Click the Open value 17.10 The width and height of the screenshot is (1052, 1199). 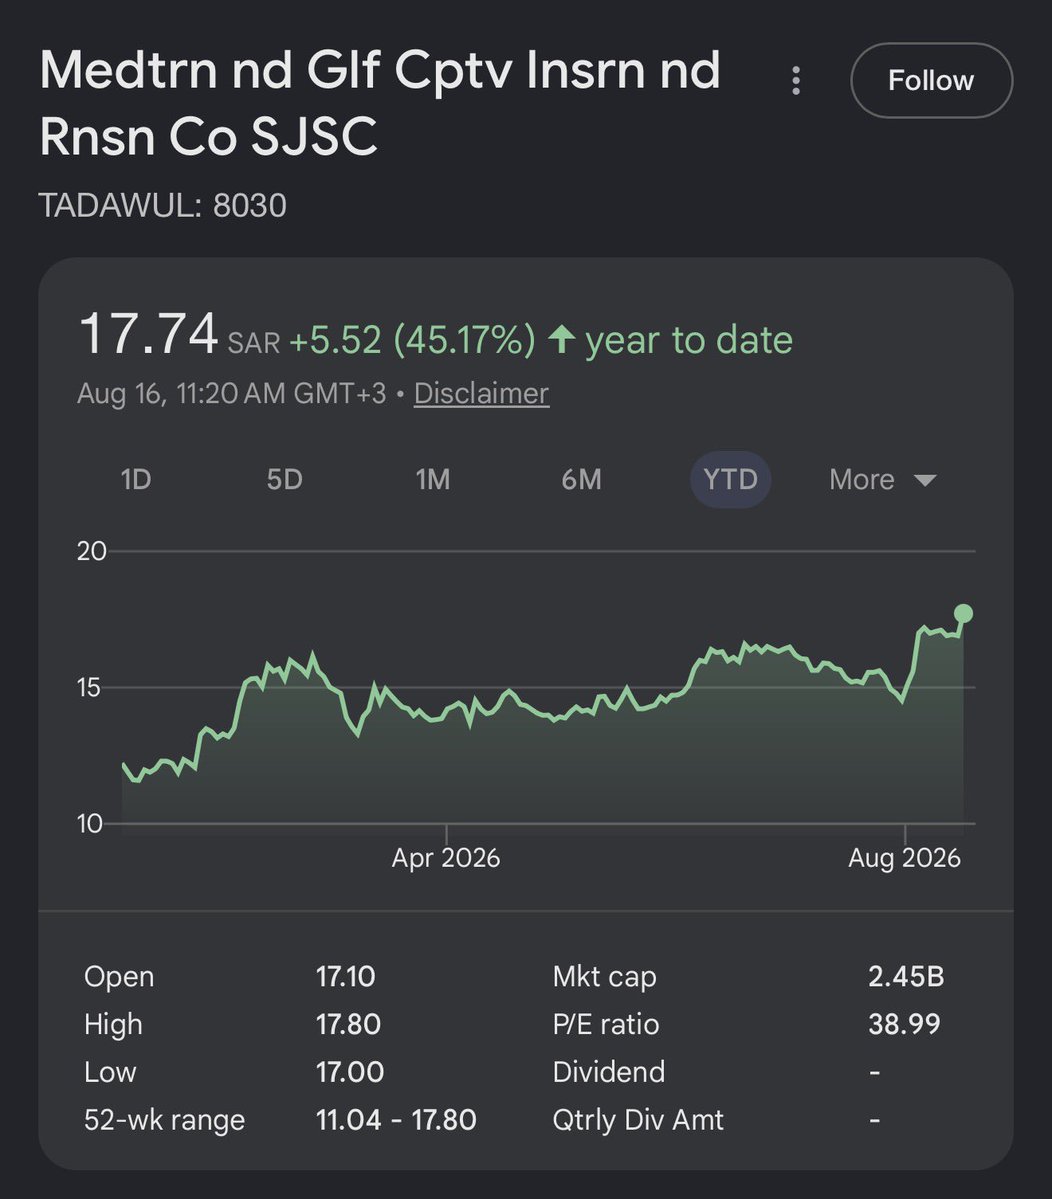pos(346,976)
